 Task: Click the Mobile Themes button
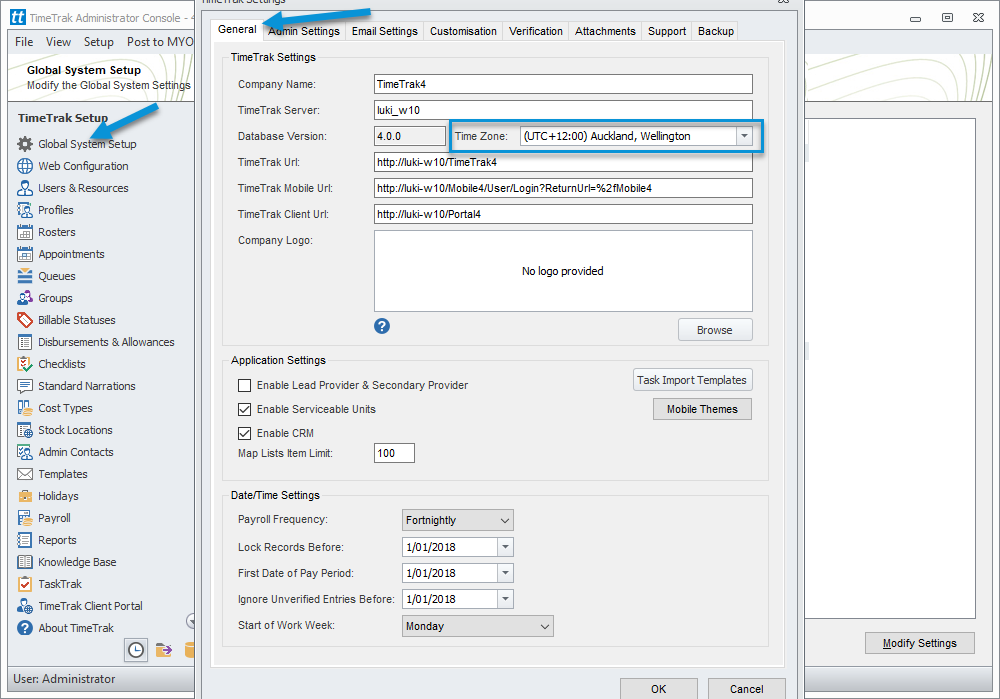click(702, 409)
